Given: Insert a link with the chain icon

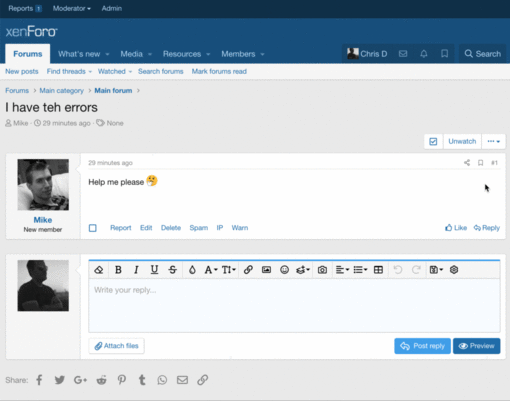Looking at the screenshot, I should (x=248, y=270).
